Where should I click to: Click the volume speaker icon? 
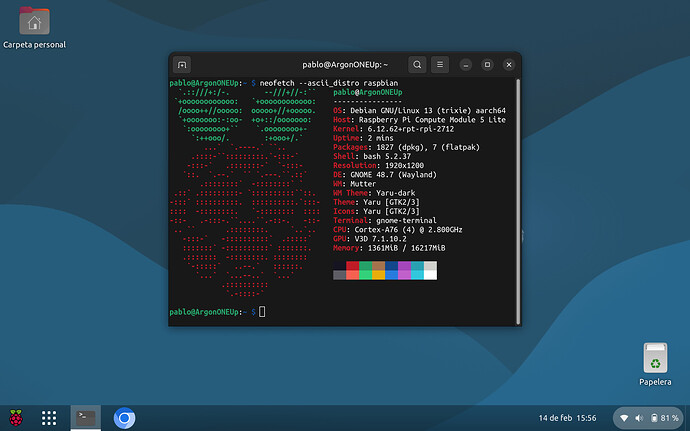(x=638, y=417)
